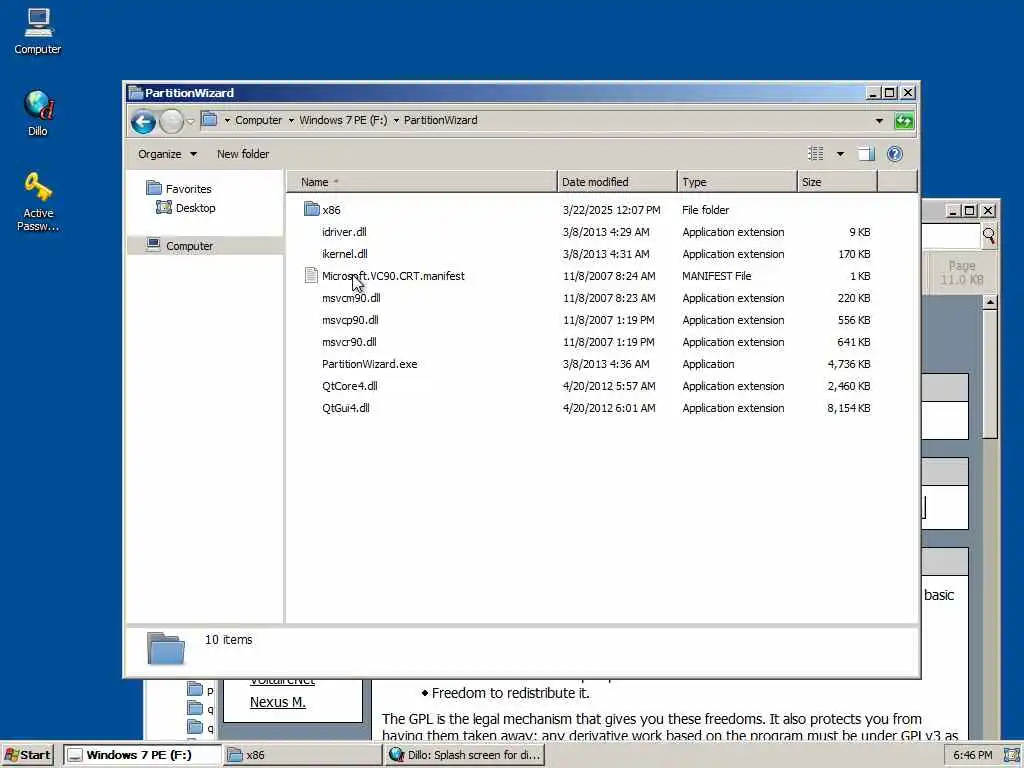This screenshot has width=1024, height=768.
Task: Click the taskbar clock showing 6:46 PM
Action: (972, 755)
